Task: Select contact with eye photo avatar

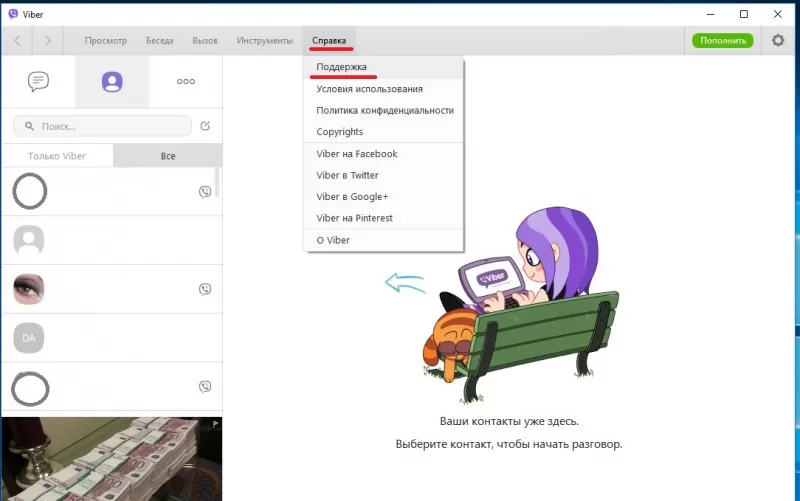Action: [111, 289]
